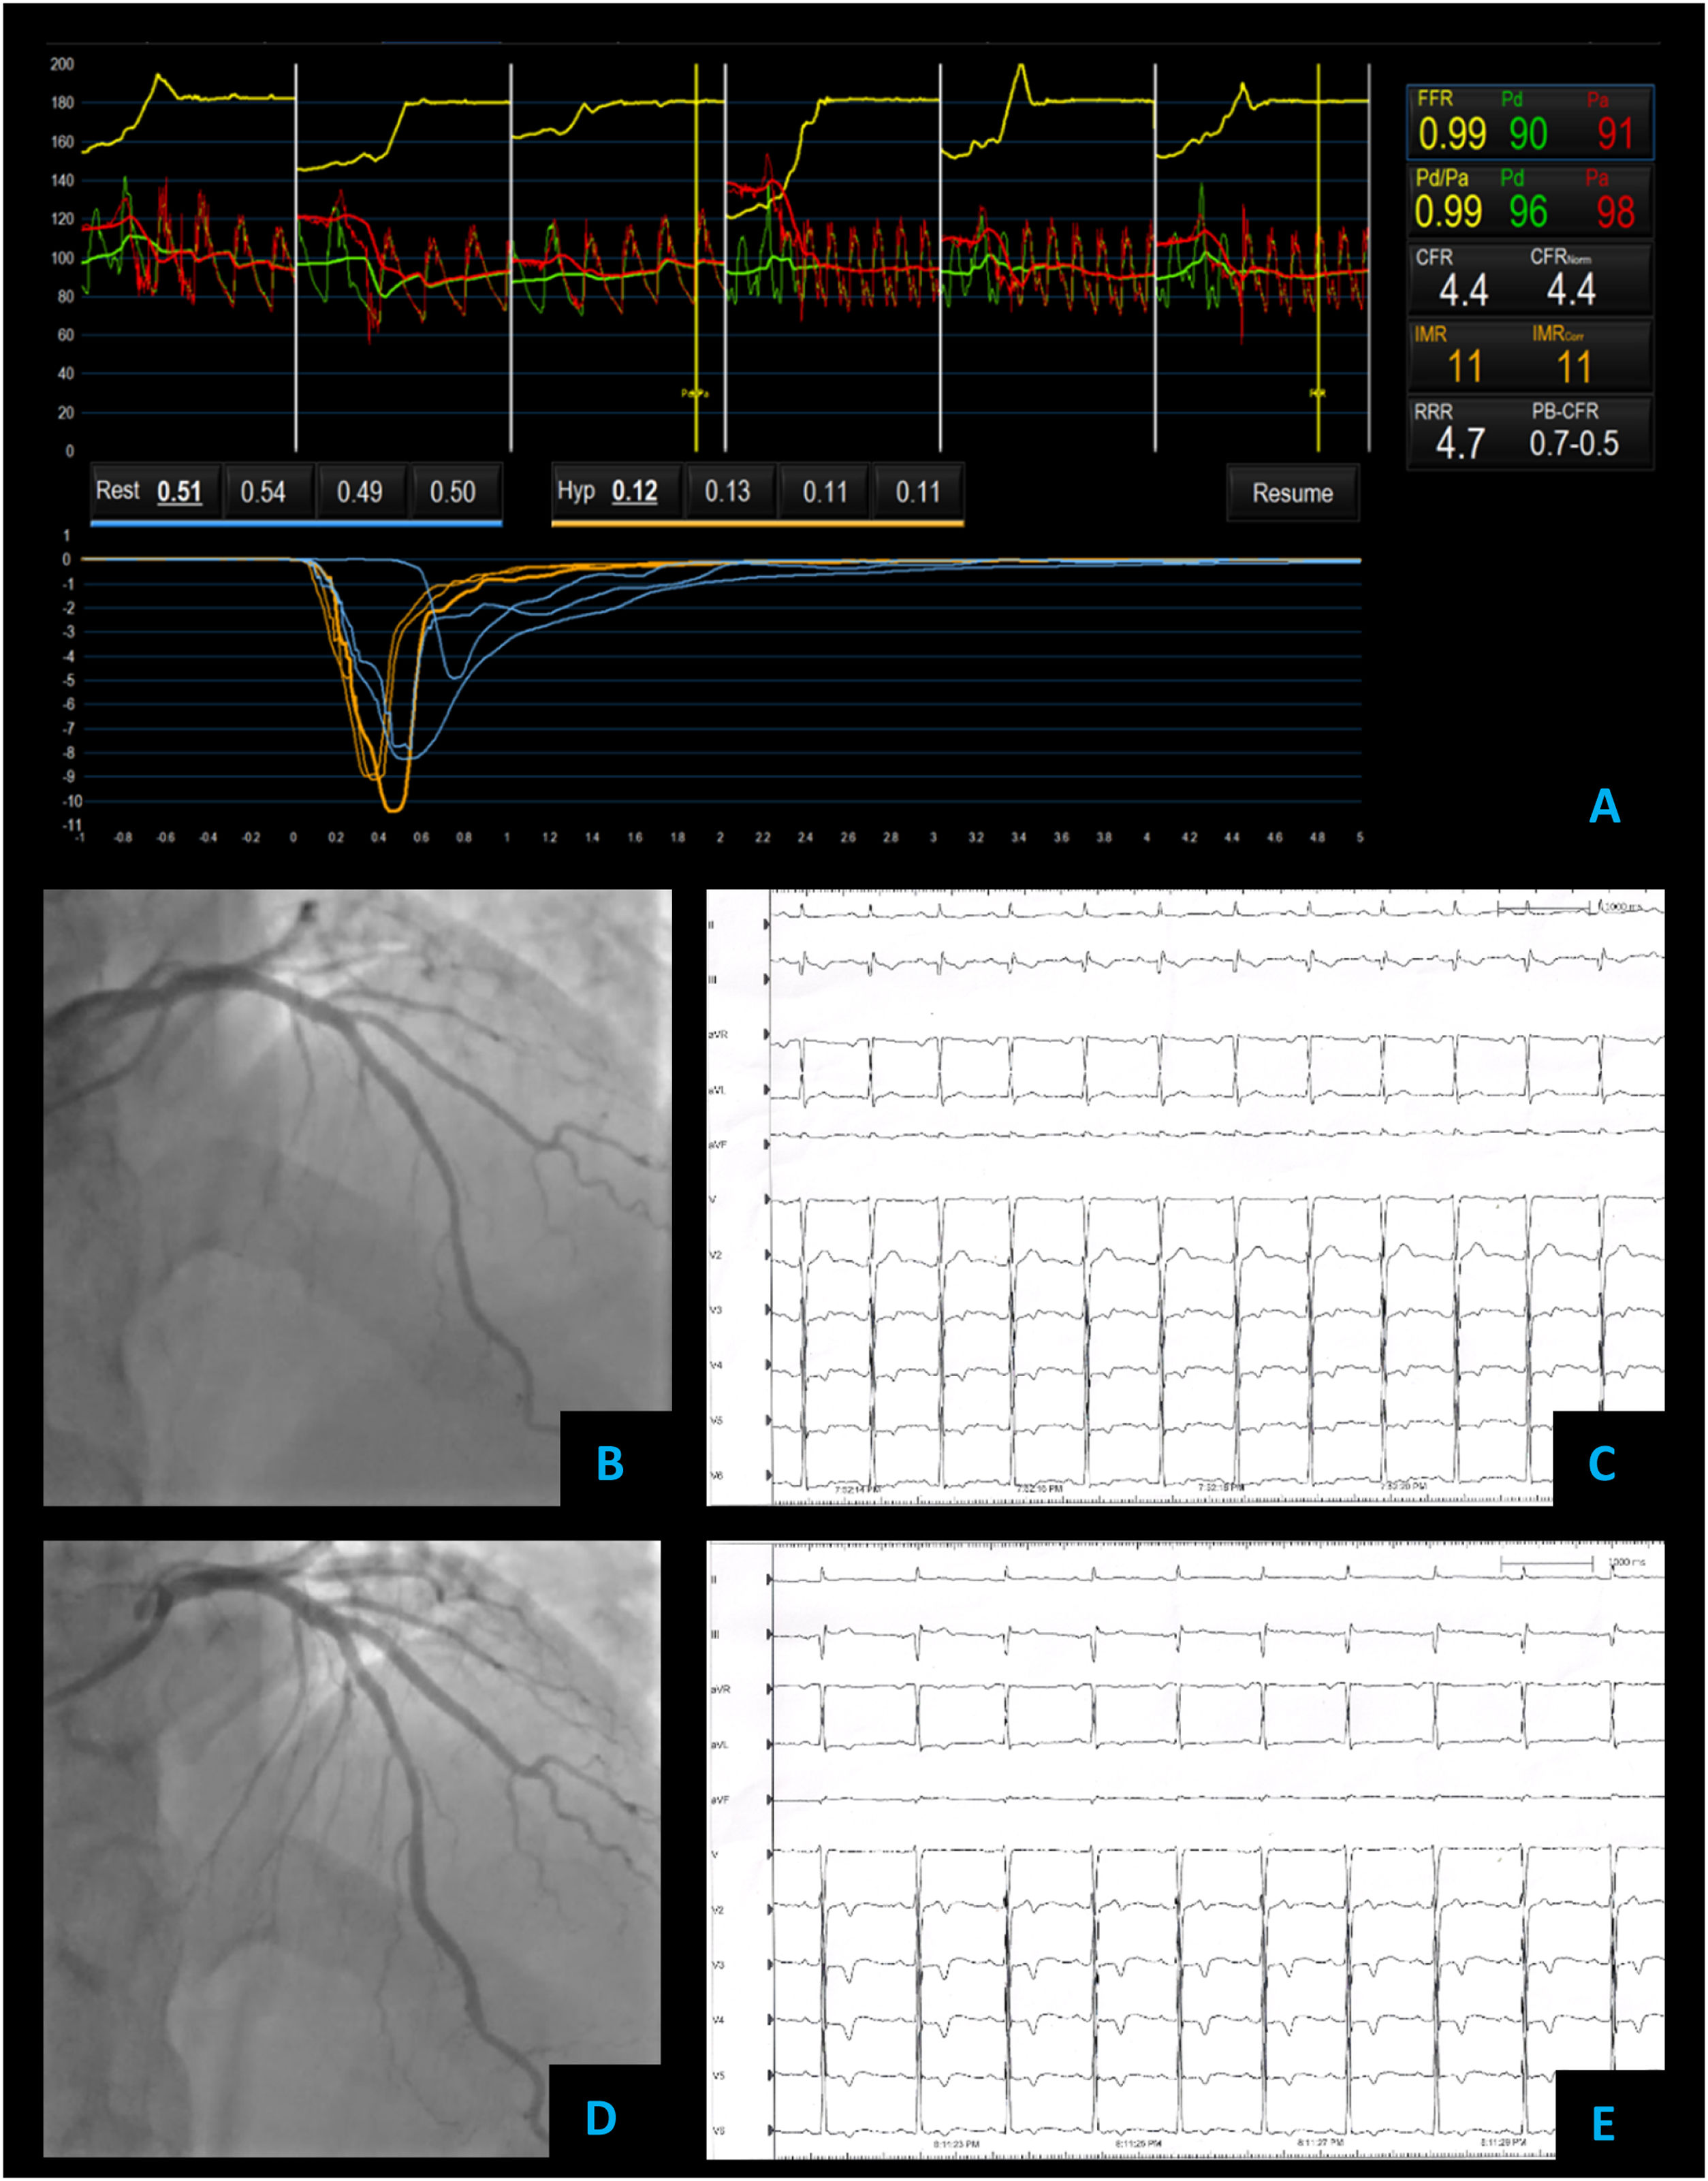Screen dimensions: 1708x2181
Task: Select the Rest 0.49 value box
Action: 359,491
